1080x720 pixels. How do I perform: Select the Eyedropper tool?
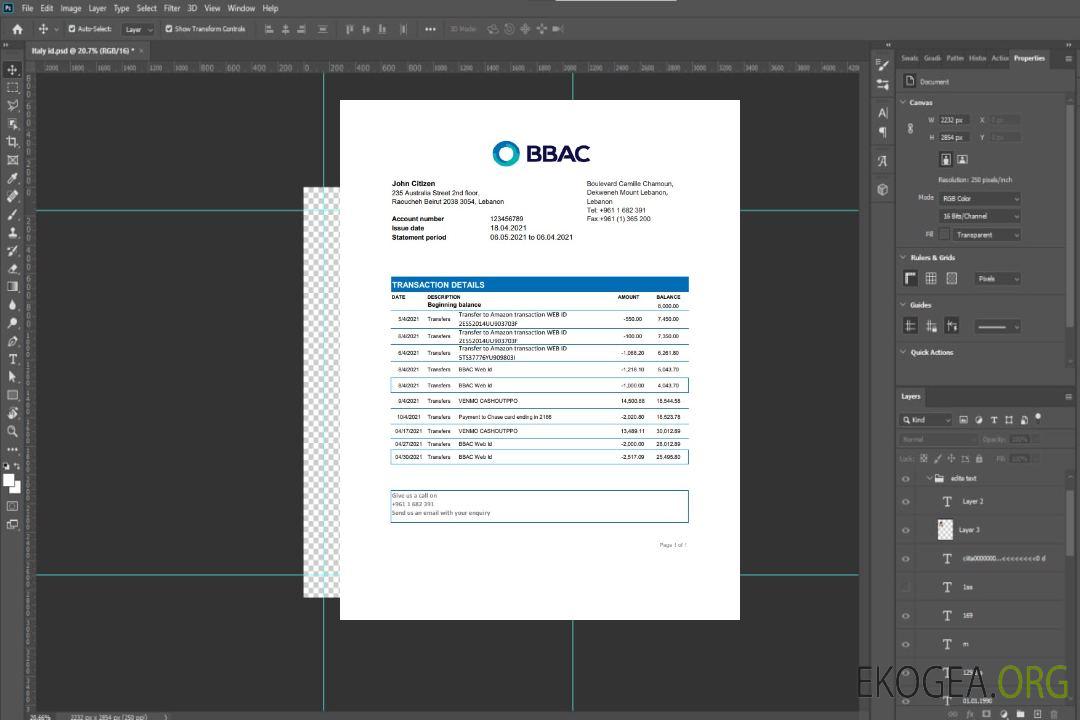point(12,178)
